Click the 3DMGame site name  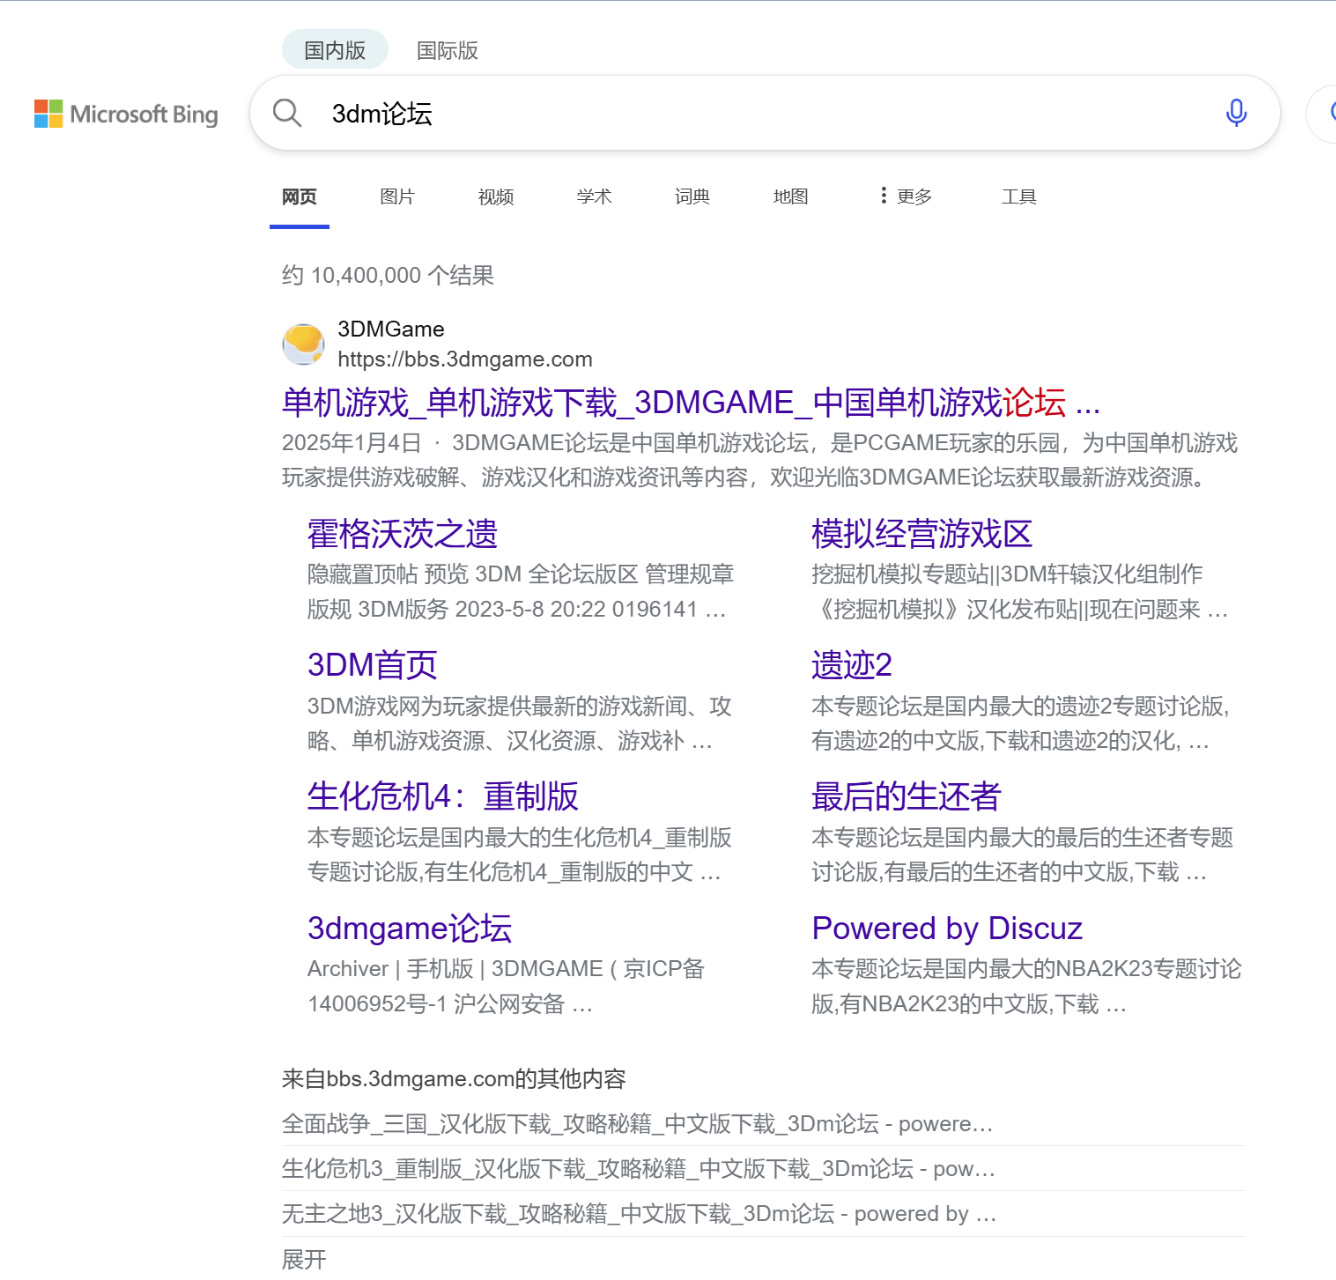tap(391, 329)
